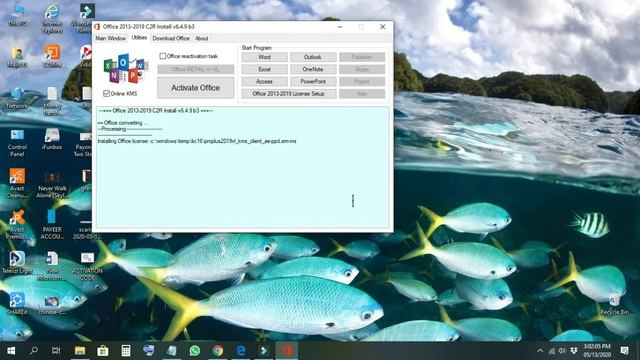Click the Office icon in title bar
The height and width of the screenshot is (360, 640).
pos(97,27)
